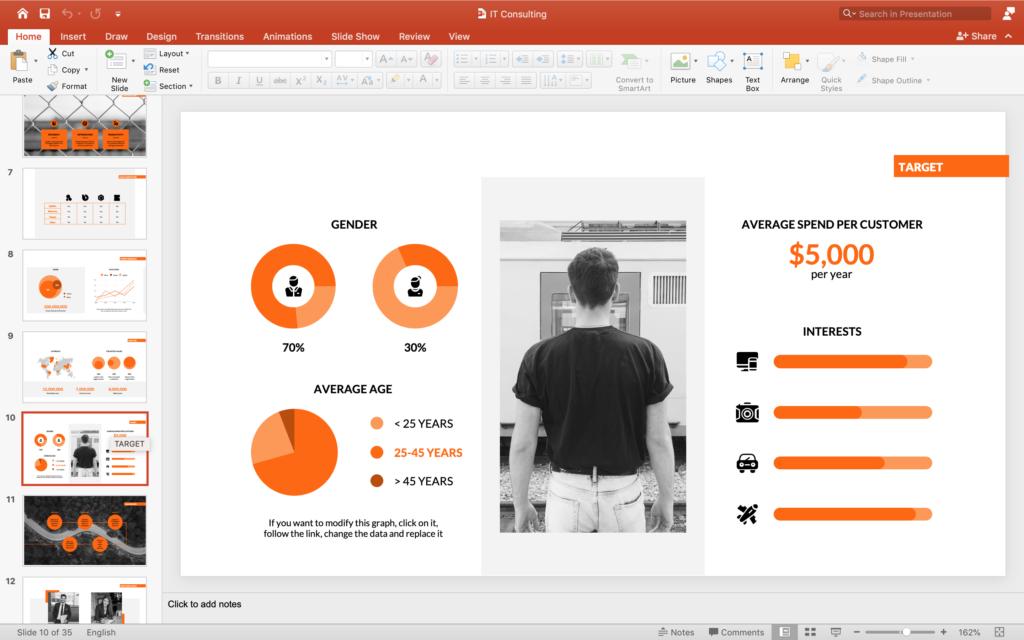Toggle the Notes pane in status bar
The height and width of the screenshot is (640, 1024).
click(677, 632)
